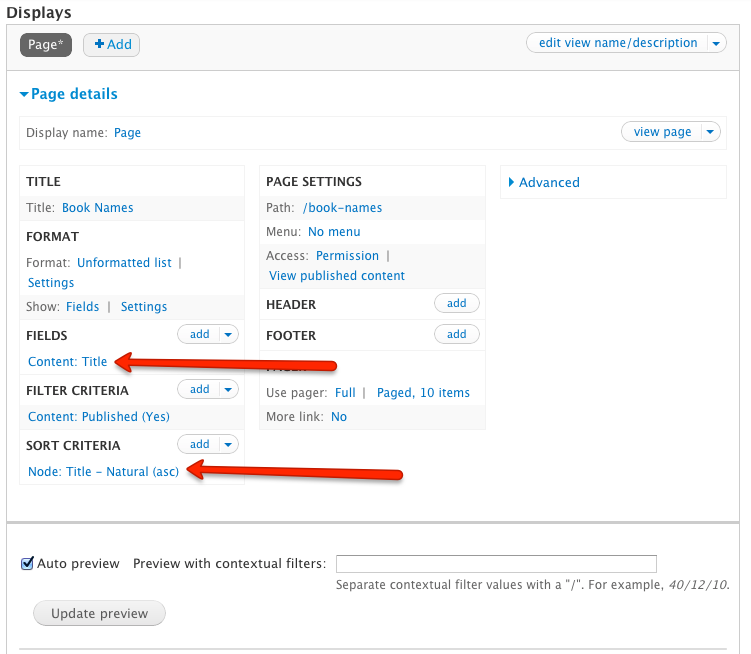The image size is (751, 654).
Task: Open Node: Title - Natural (asc) sort
Action: (x=103, y=472)
